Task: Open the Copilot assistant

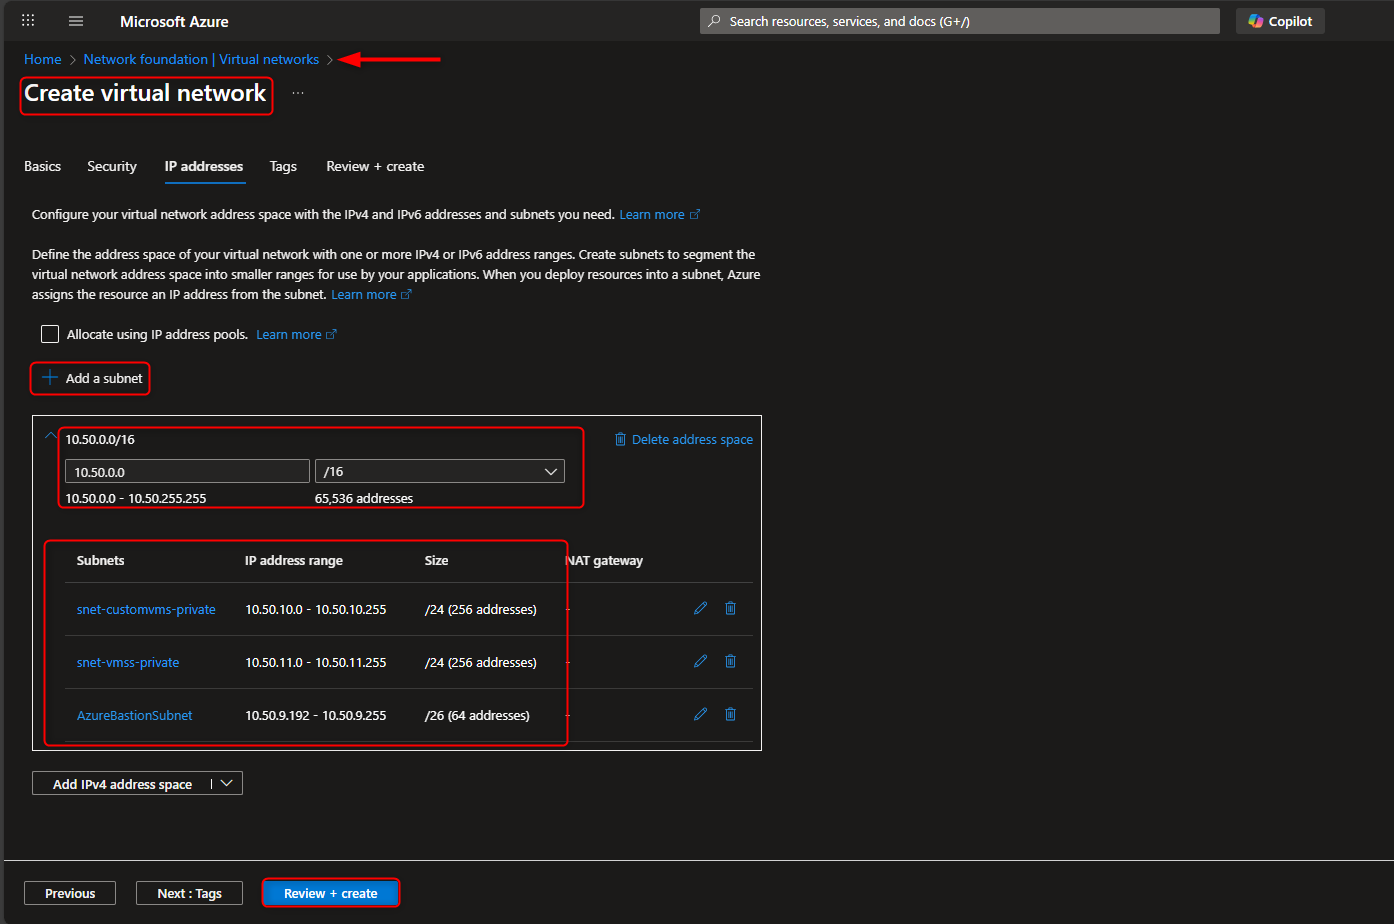Action: click(1280, 20)
